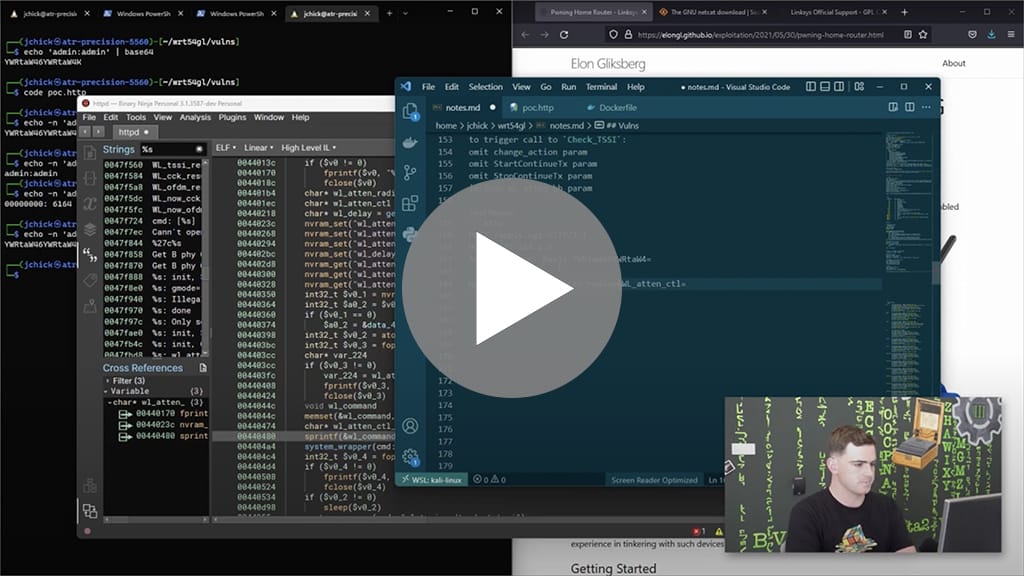
Task: Navigate forward in Binary Ninja
Action: coord(98,132)
